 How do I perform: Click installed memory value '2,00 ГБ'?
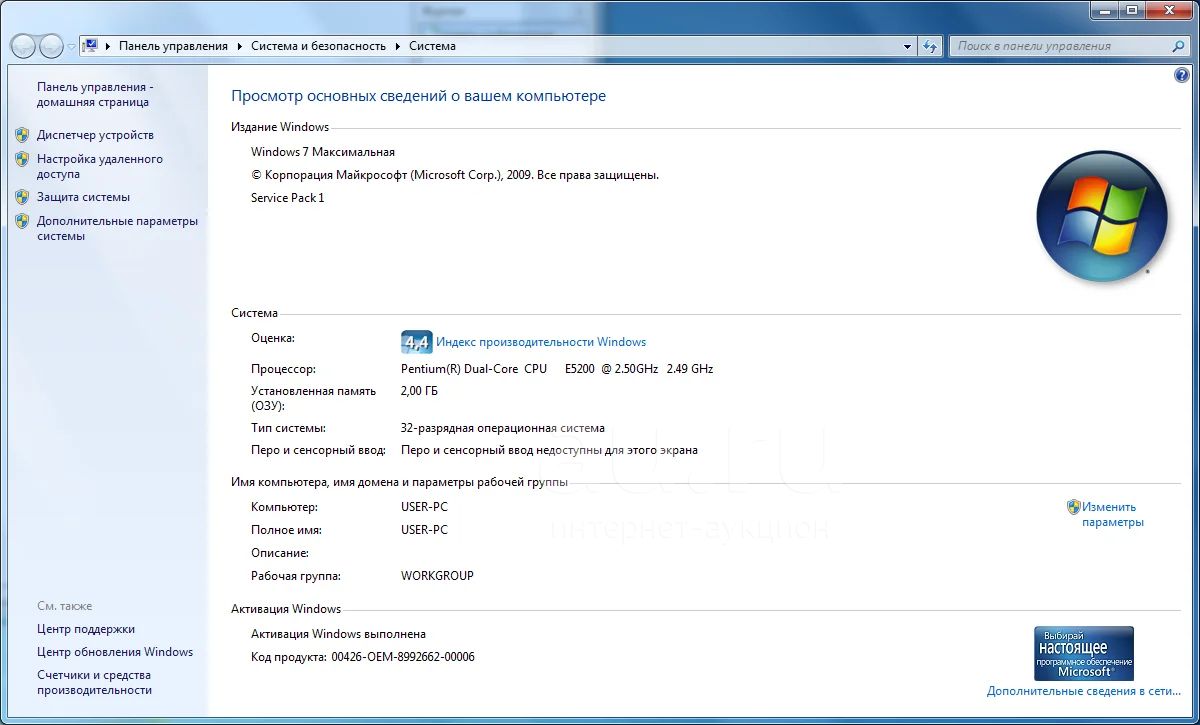(x=419, y=391)
